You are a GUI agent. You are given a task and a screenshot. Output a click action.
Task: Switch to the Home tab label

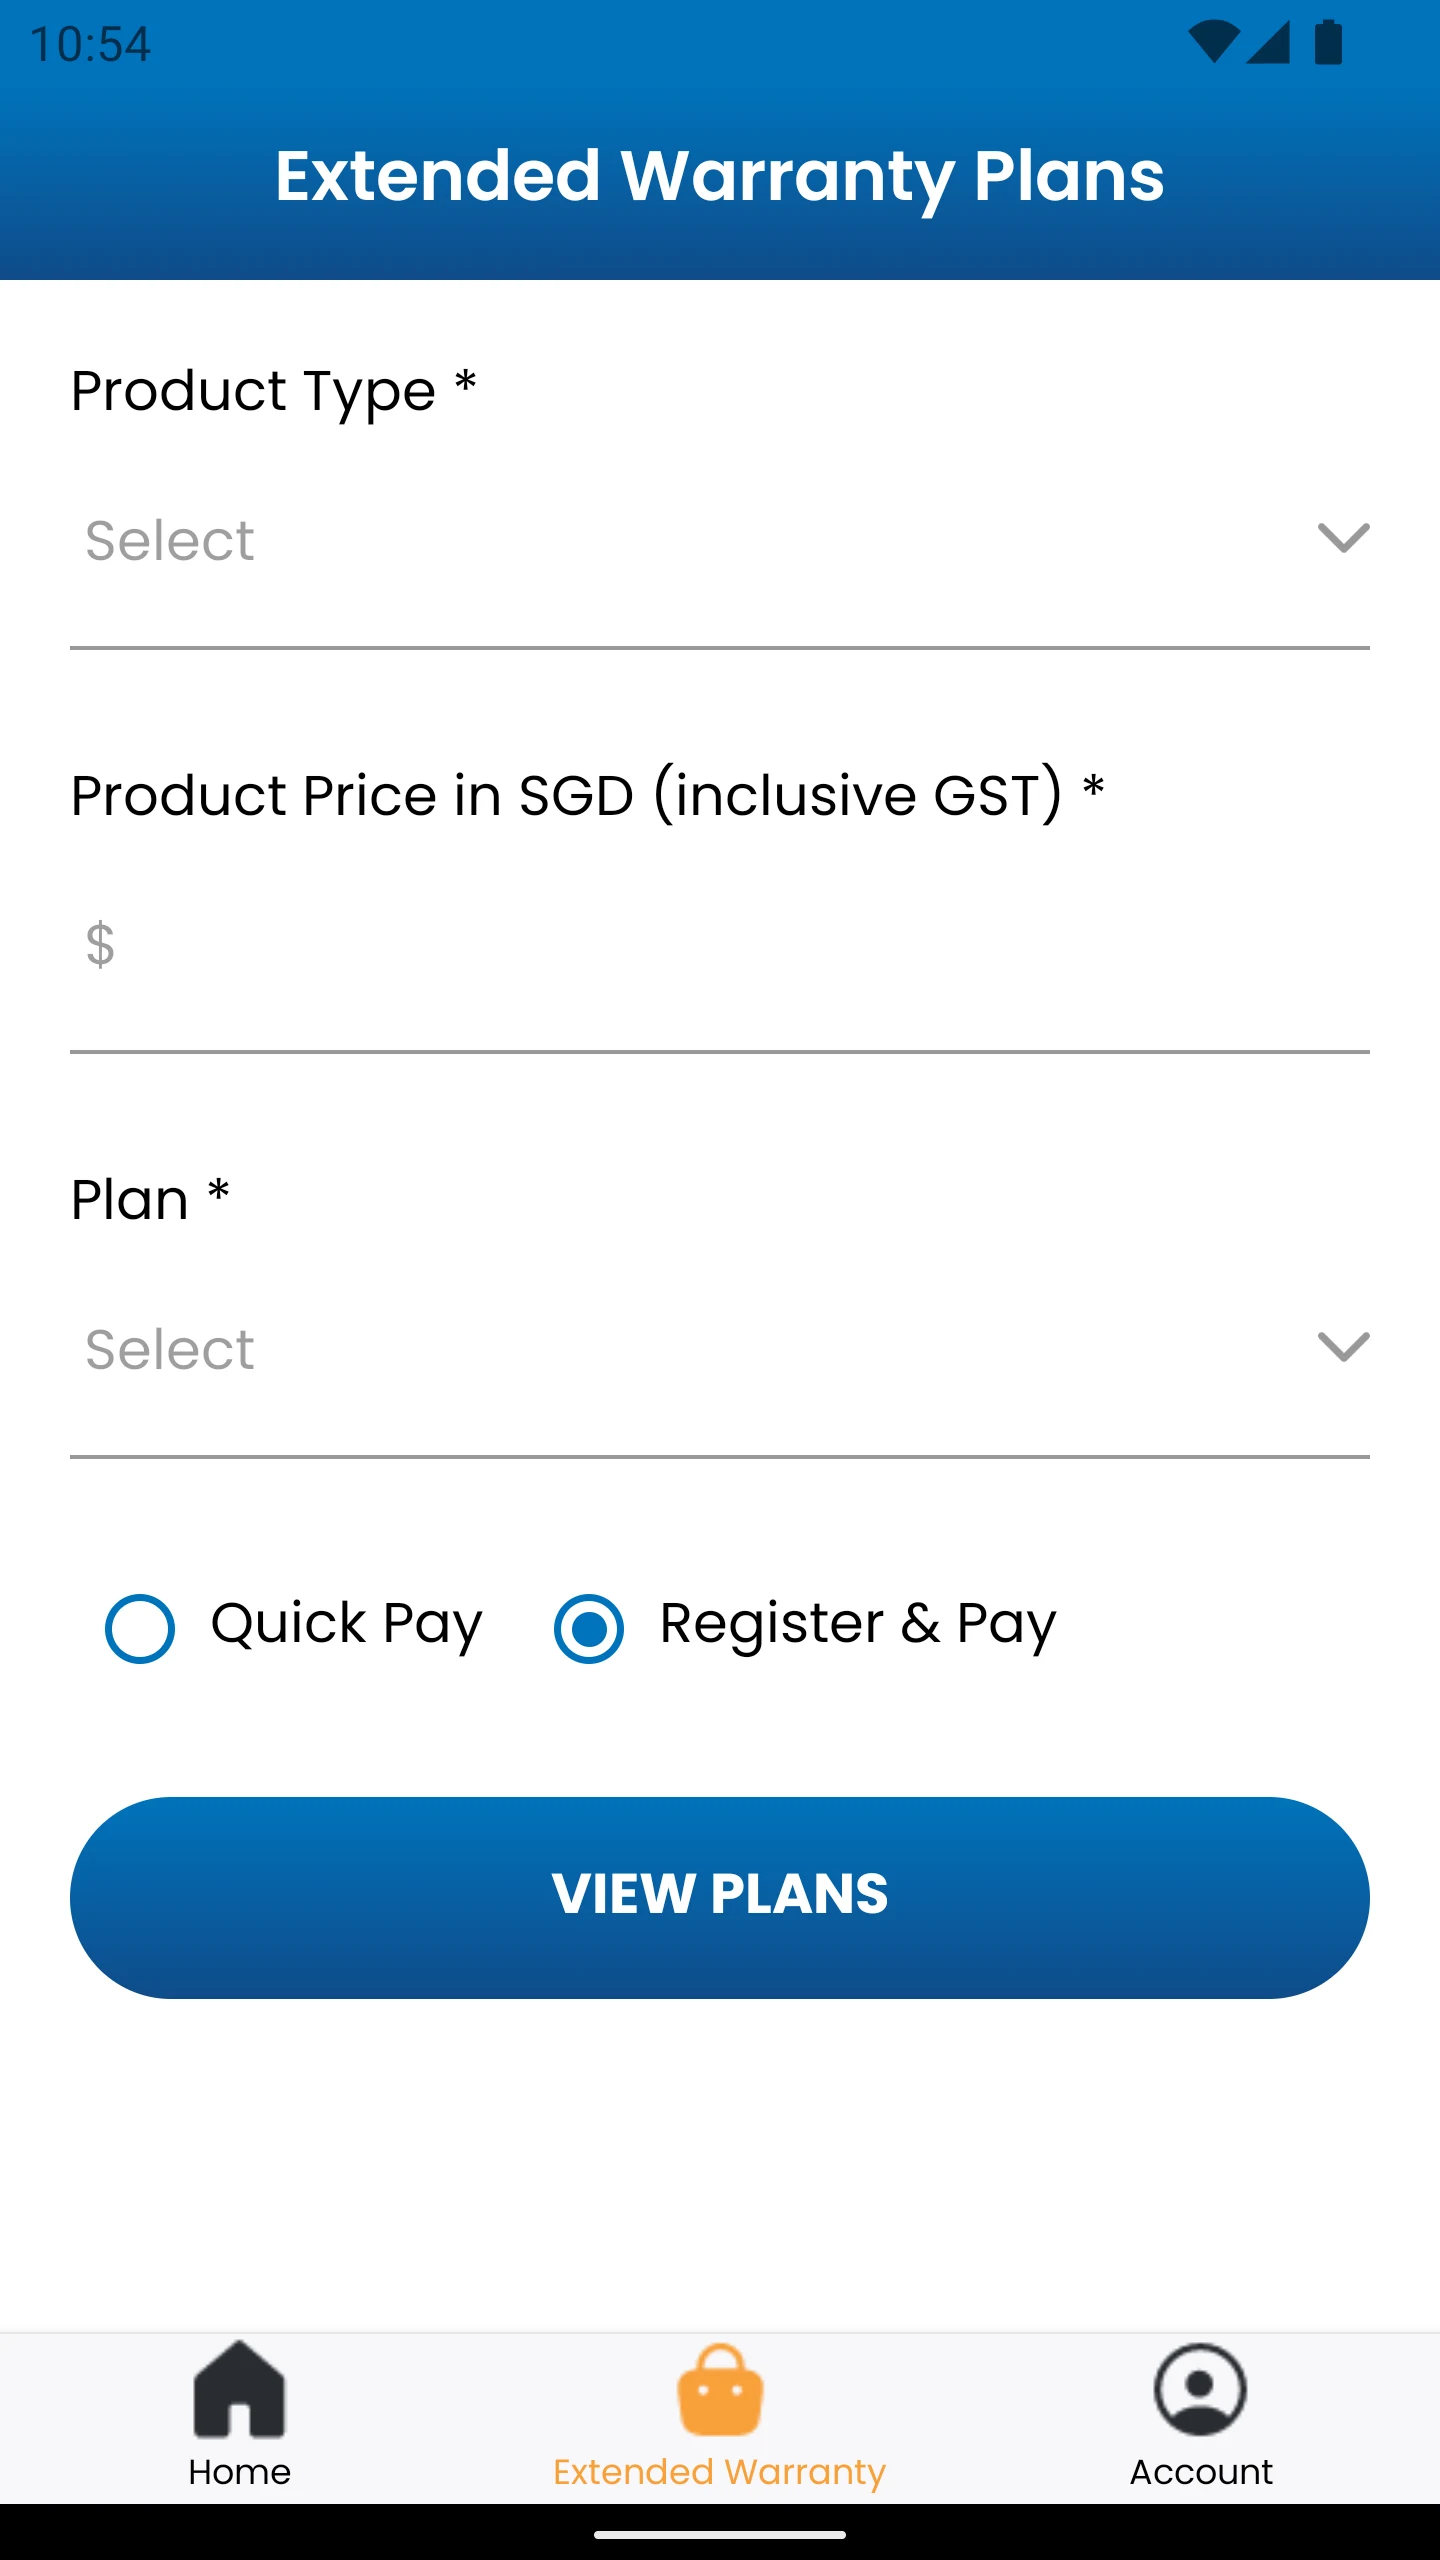(239, 2471)
